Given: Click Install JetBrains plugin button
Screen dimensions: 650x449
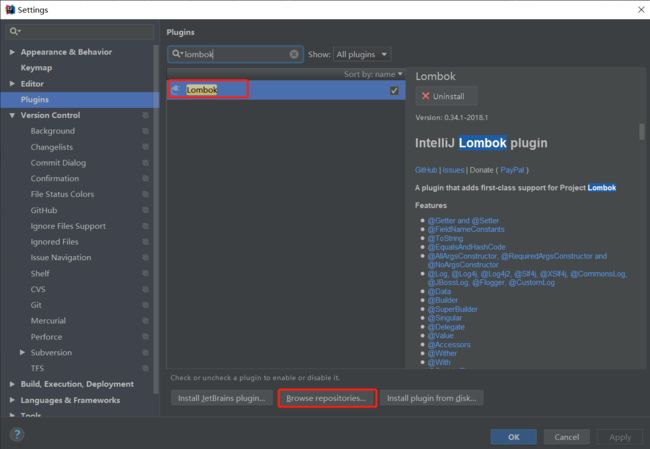Looking at the screenshot, I should [222, 398].
